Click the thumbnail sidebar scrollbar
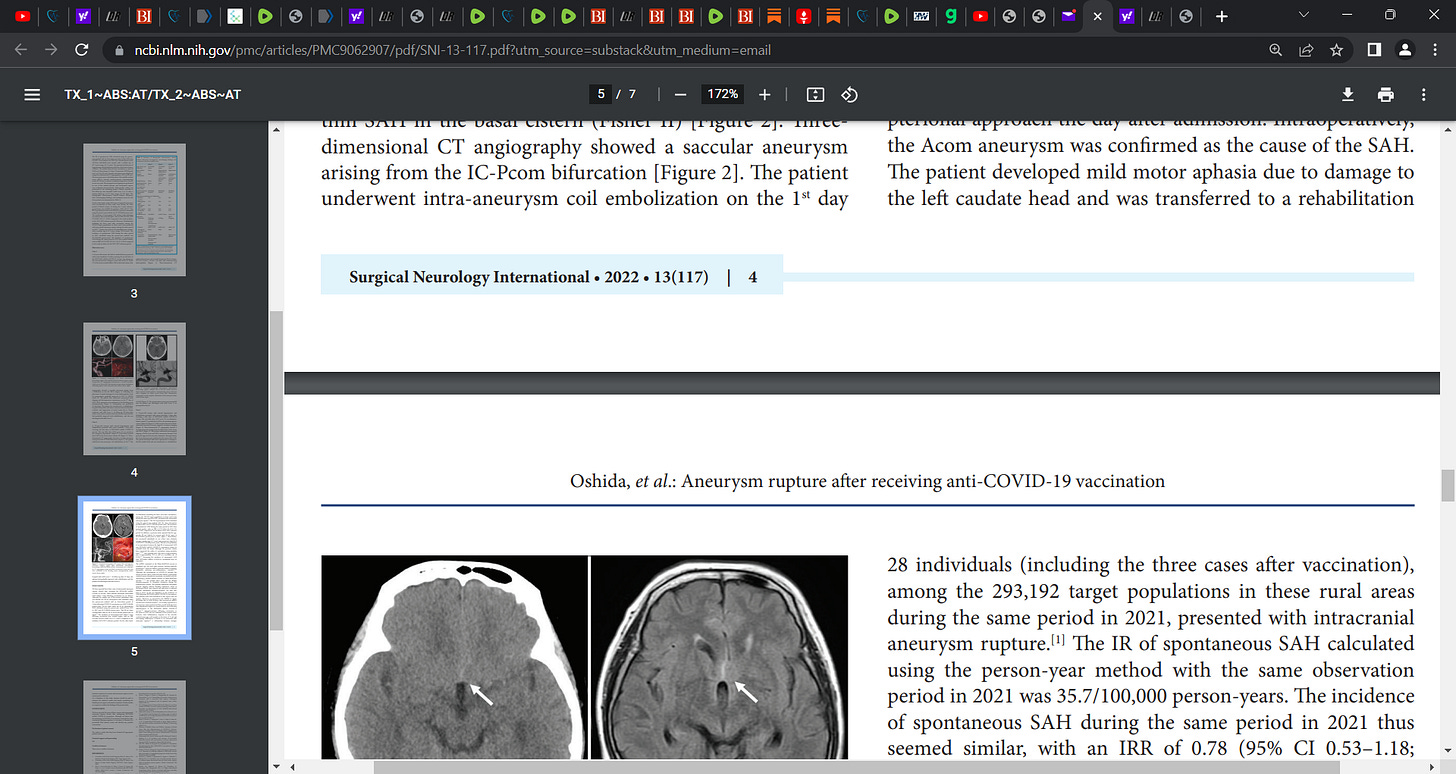The height and width of the screenshot is (774, 1456). [x=276, y=470]
